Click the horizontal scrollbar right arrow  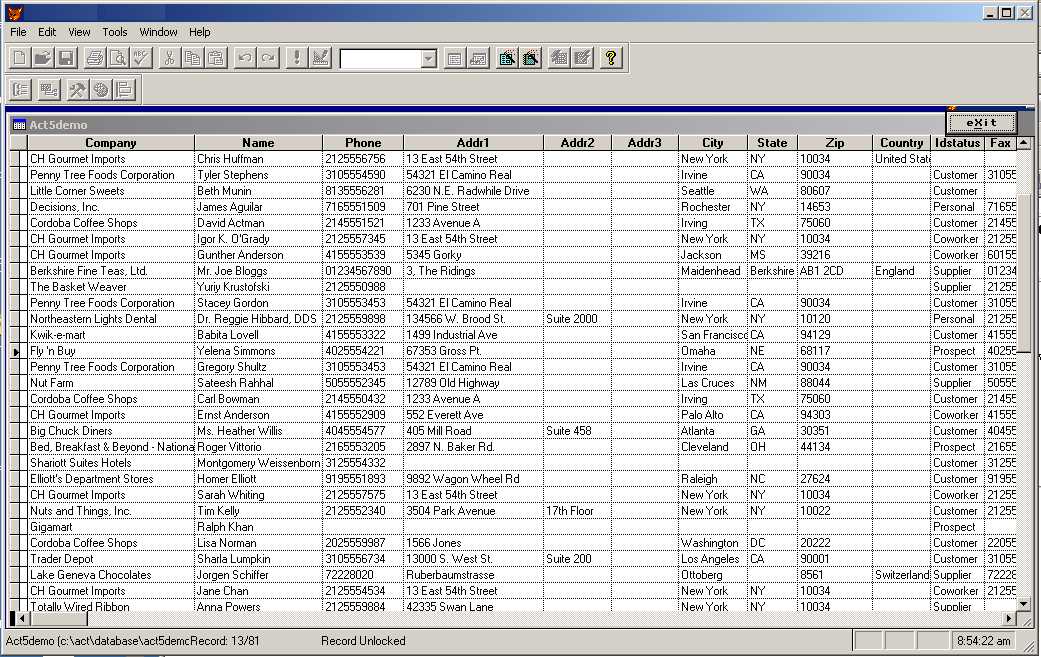coord(1009,619)
